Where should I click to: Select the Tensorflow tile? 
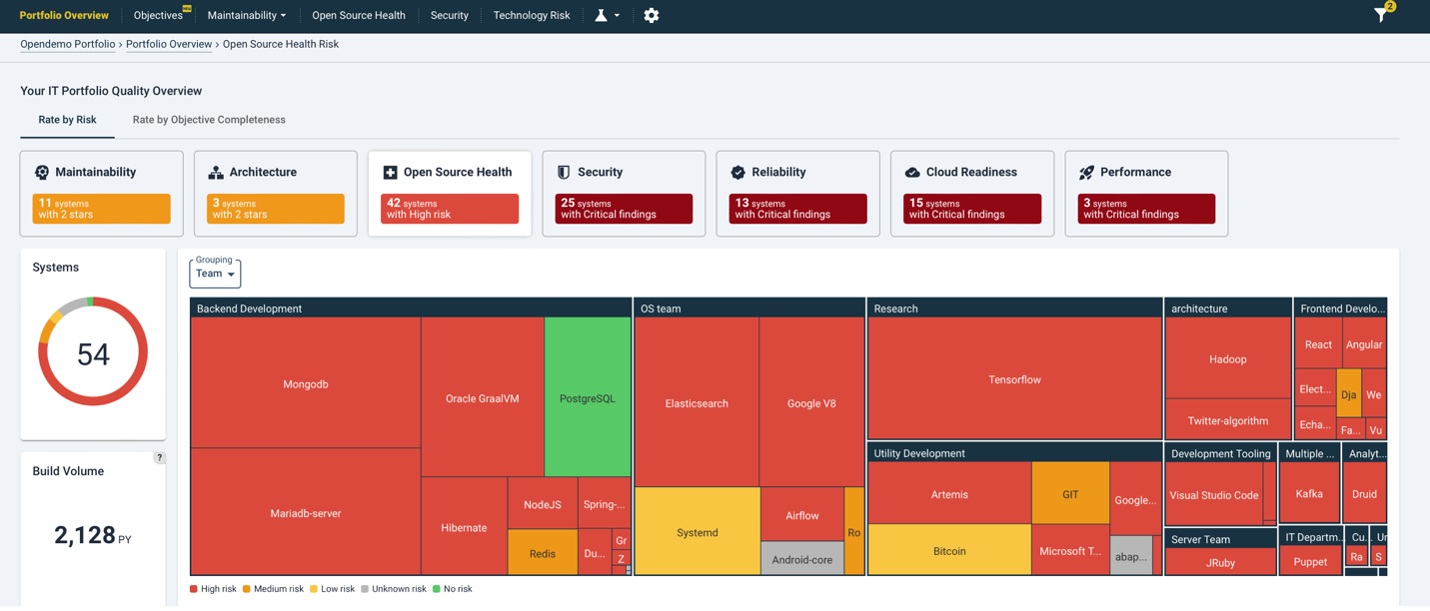(1015, 379)
